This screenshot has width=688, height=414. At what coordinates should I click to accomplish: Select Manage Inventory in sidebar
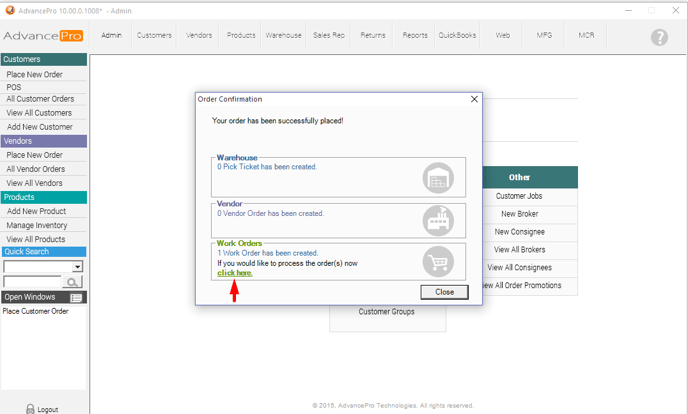37,225
